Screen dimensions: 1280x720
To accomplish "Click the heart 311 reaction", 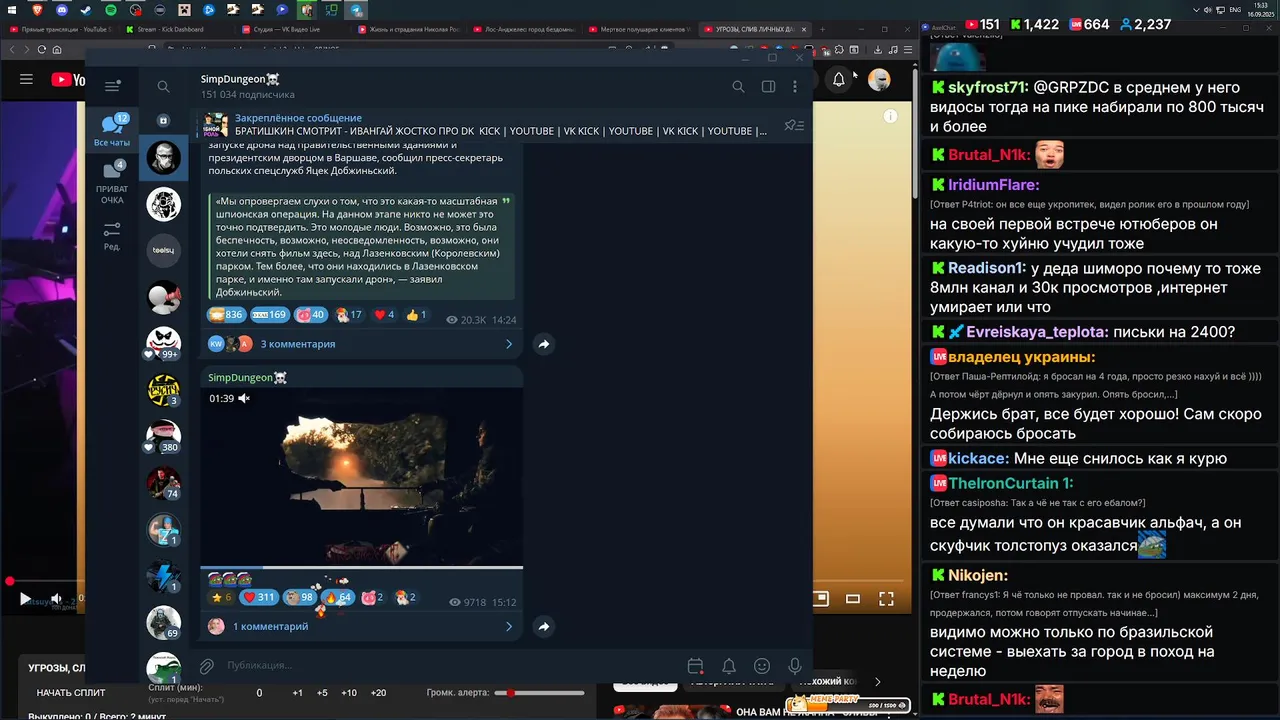I will coord(260,597).
